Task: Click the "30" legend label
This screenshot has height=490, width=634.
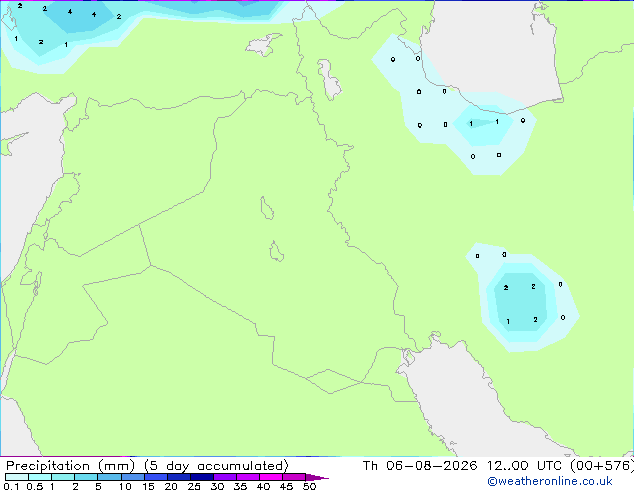Action: tap(217, 486)
